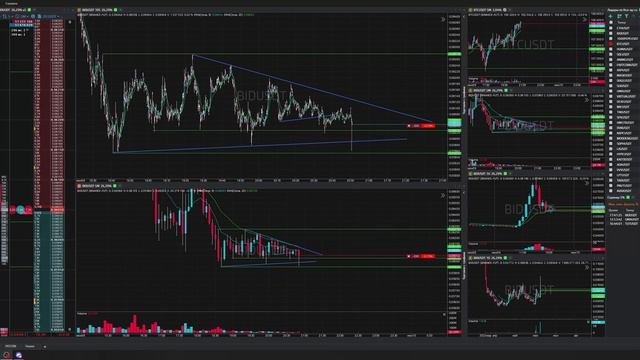This screenshot has height=360, width=640.
Task: Add new symbol with watchlist plus icon
Action: coord(611,16)
